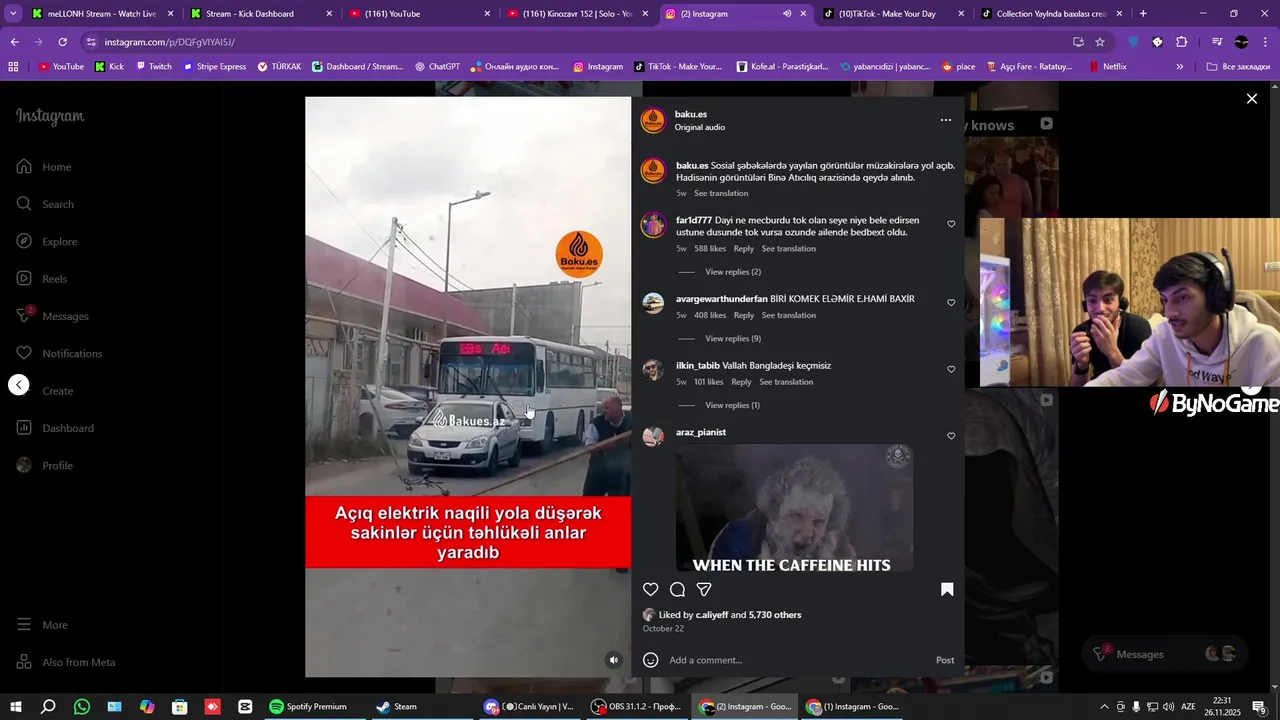Reply to ilkin_tabib's comment

(741, 382)
